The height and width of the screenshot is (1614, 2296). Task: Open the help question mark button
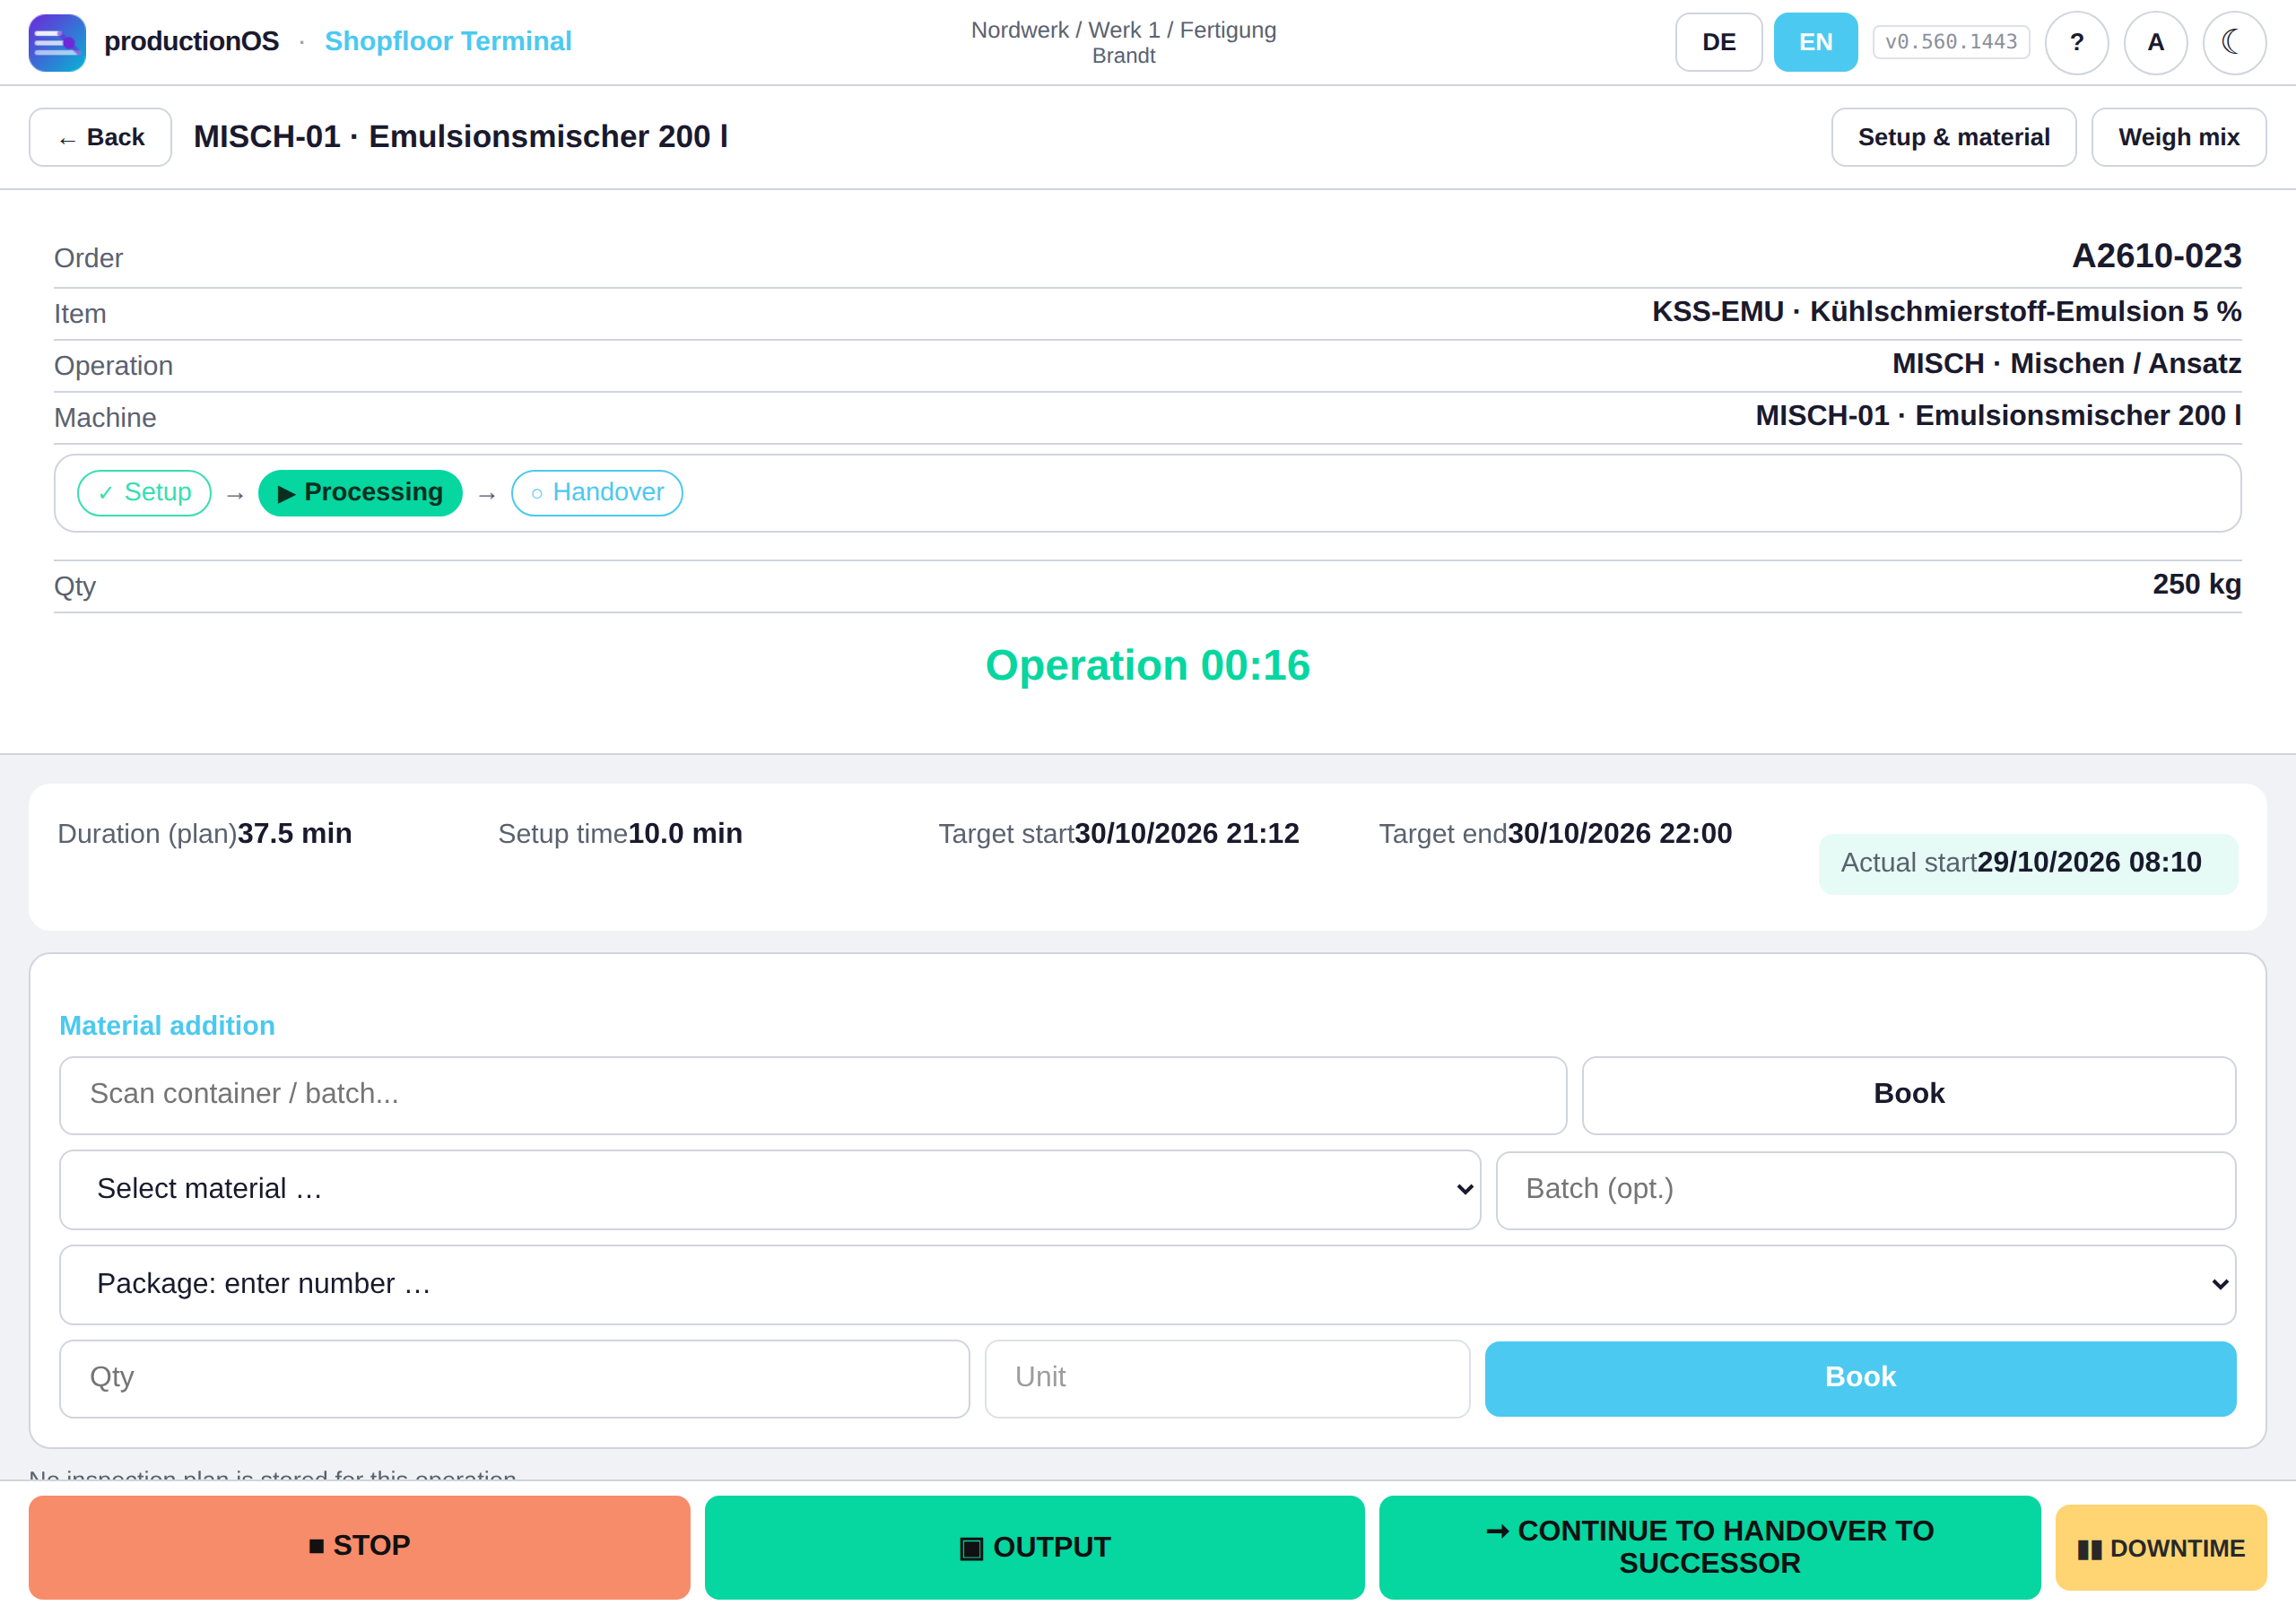(2076, 42)
